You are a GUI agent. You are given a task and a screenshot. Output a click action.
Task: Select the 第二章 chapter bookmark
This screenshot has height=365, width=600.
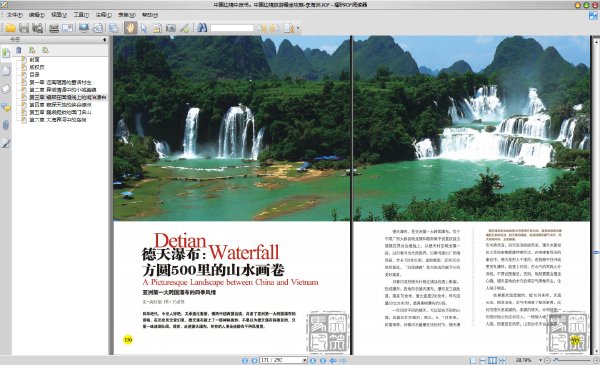[63, 90]
